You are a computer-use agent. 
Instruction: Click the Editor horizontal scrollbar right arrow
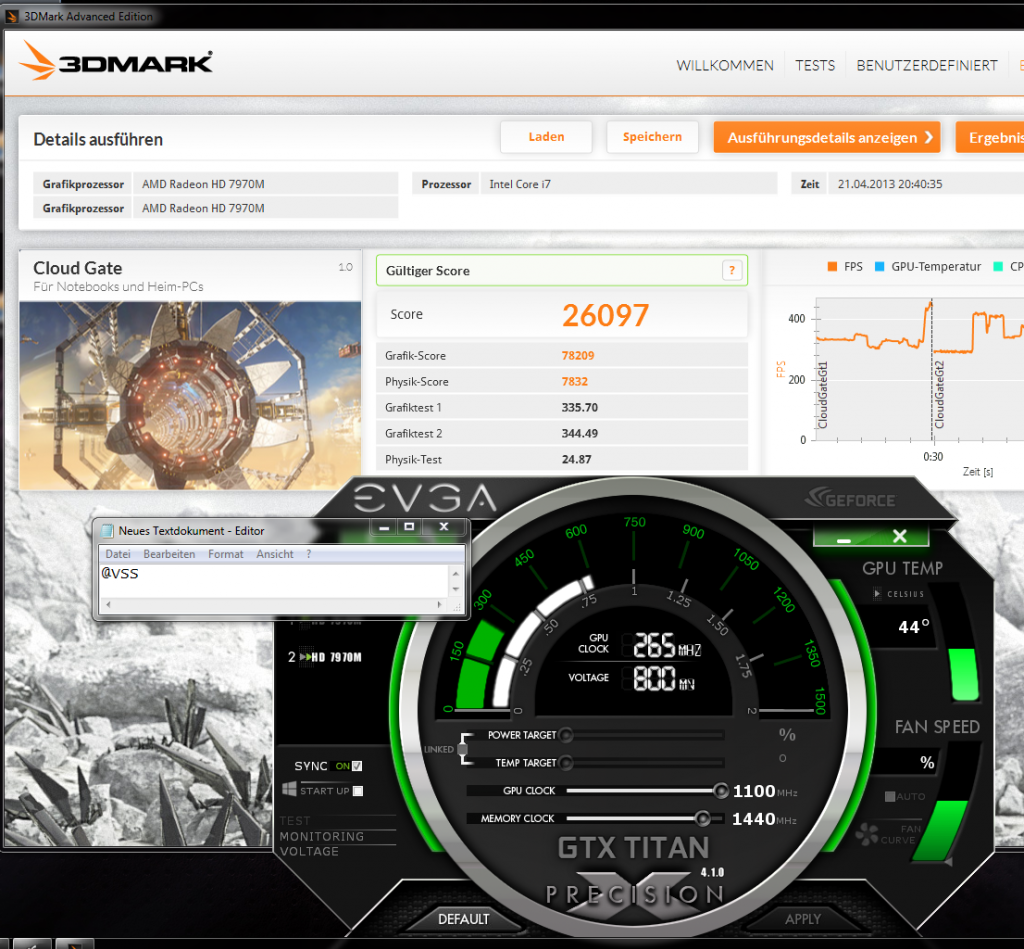[x=440, y=605]
